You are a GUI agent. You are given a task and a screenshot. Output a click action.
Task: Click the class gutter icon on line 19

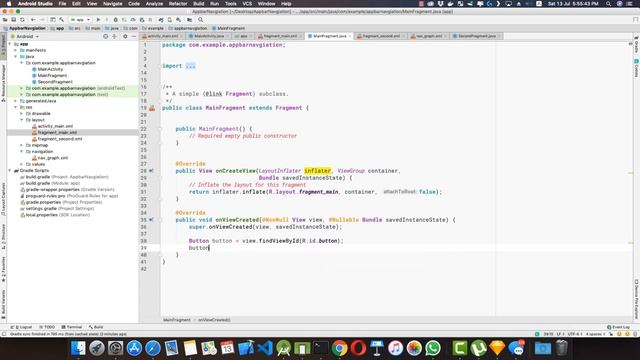click(152, 108)
